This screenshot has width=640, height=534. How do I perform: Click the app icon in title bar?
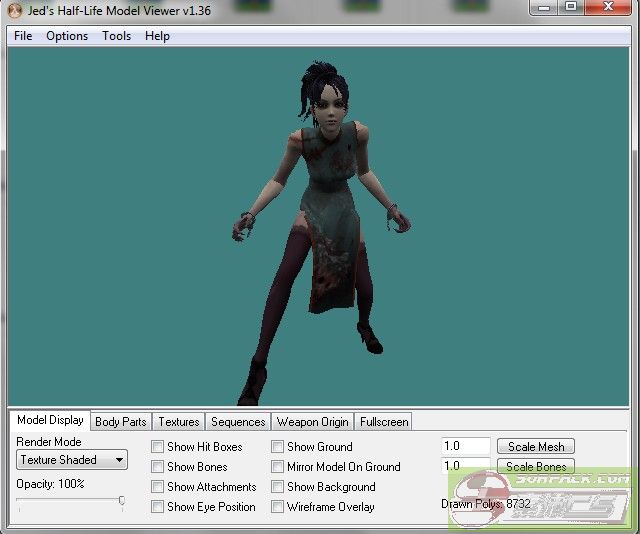(14, 11)
